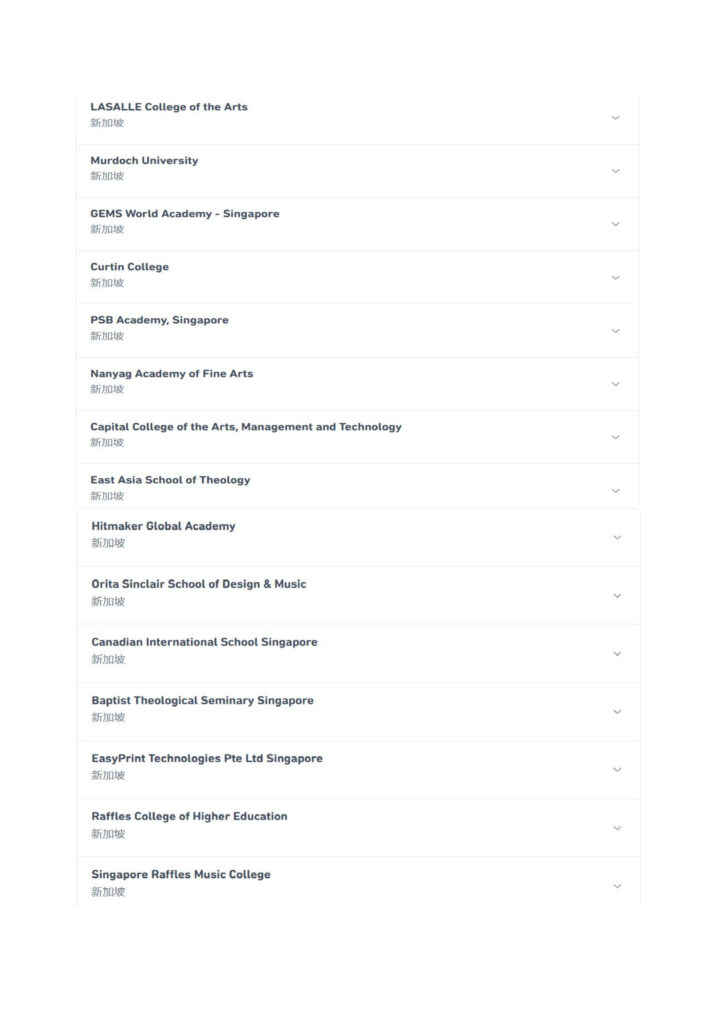Expand the PSB Academy, Singapore chevron
This screenshot has width=724, height=1024.
click(615, 331)
